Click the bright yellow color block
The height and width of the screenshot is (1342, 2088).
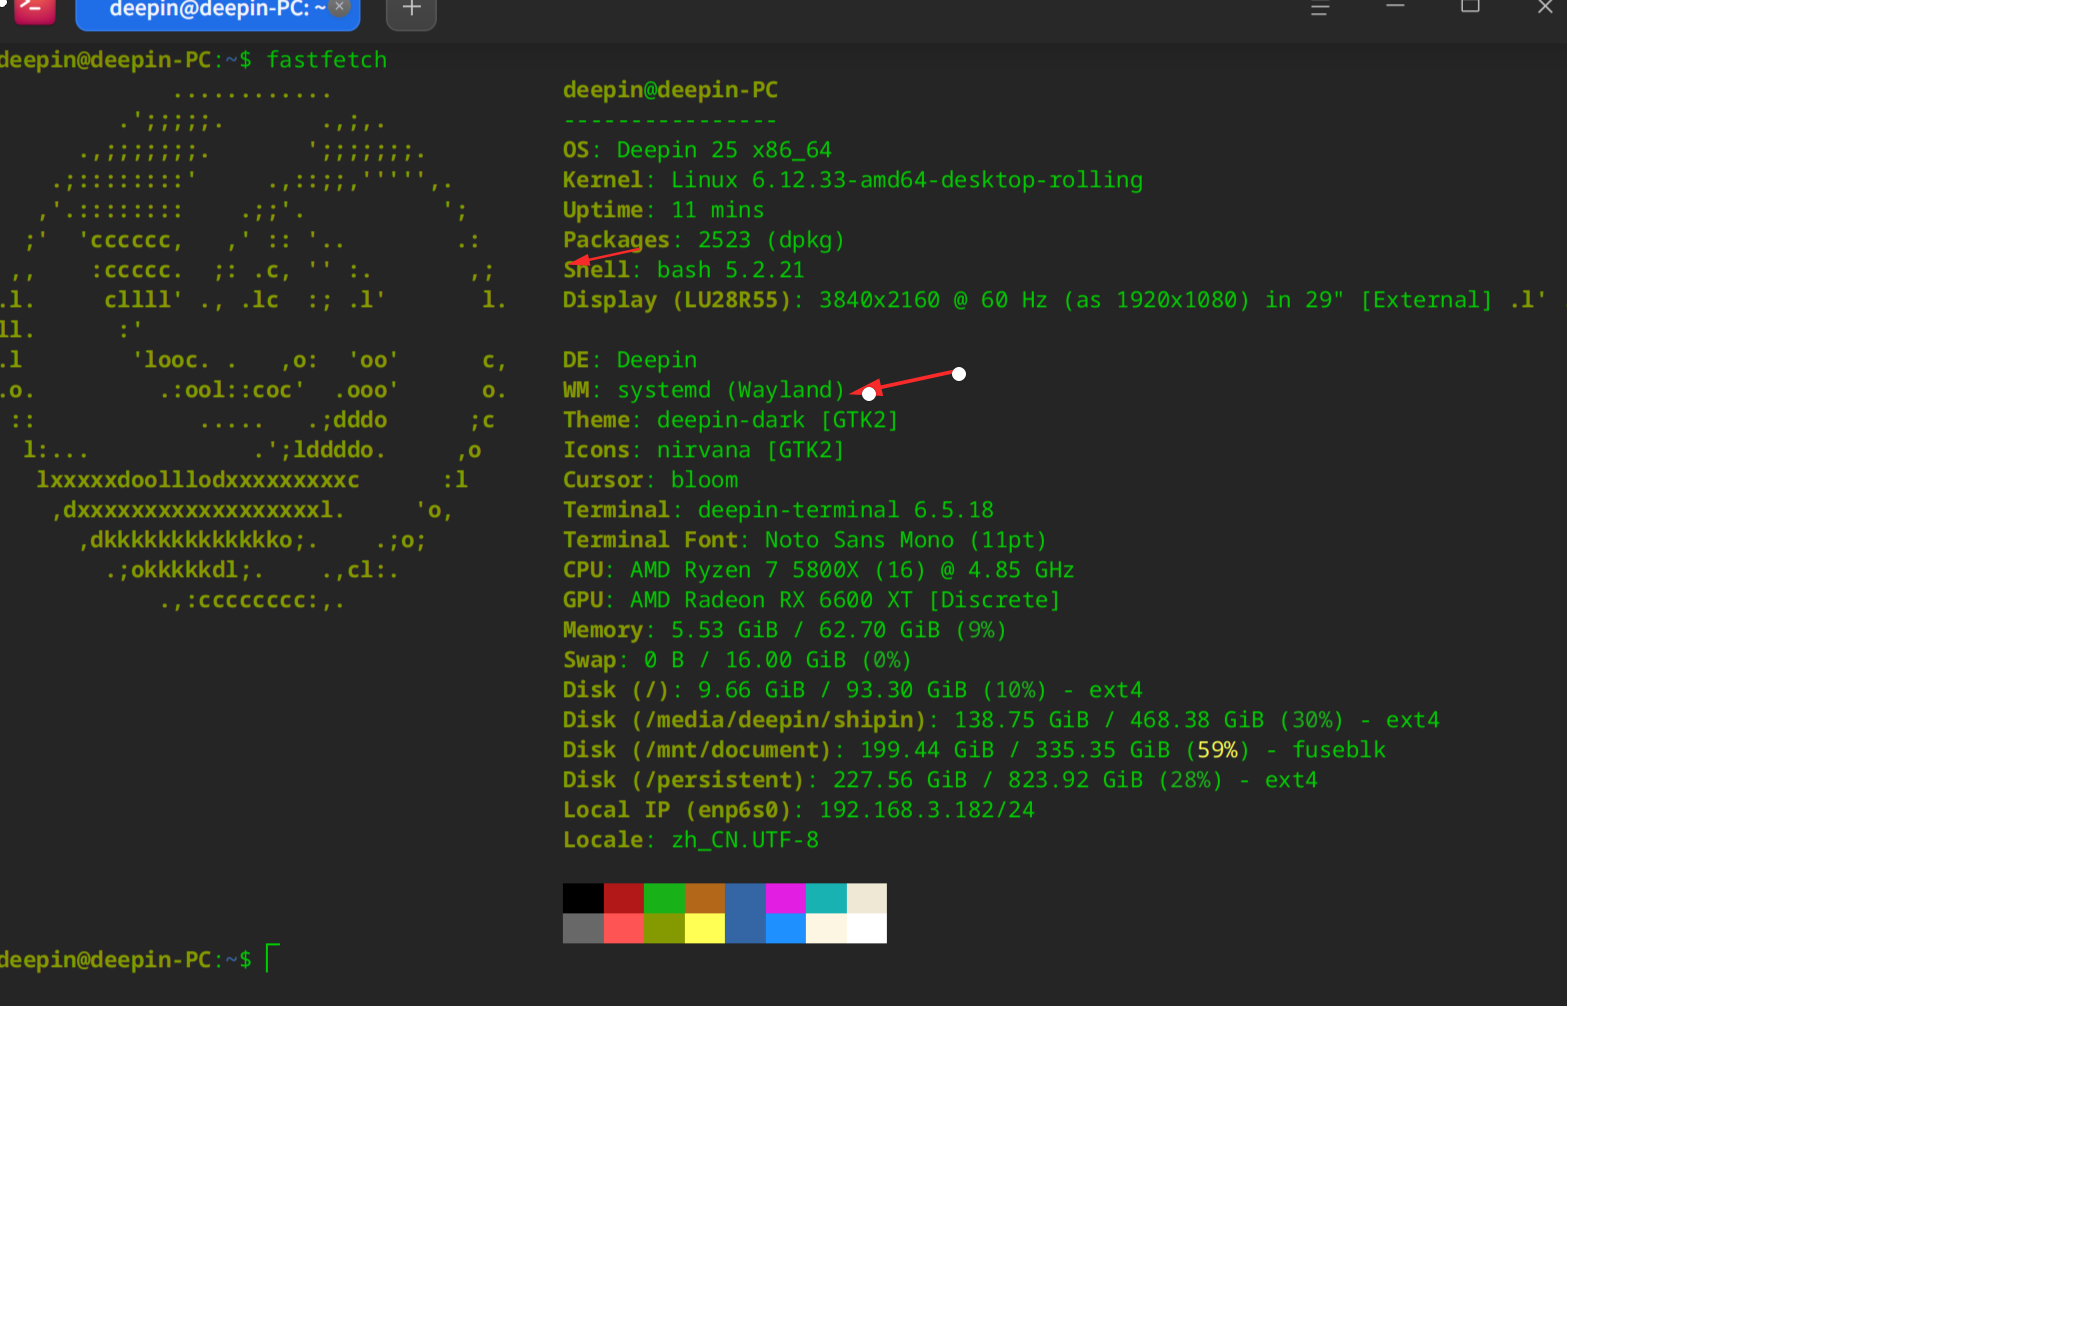705,928
